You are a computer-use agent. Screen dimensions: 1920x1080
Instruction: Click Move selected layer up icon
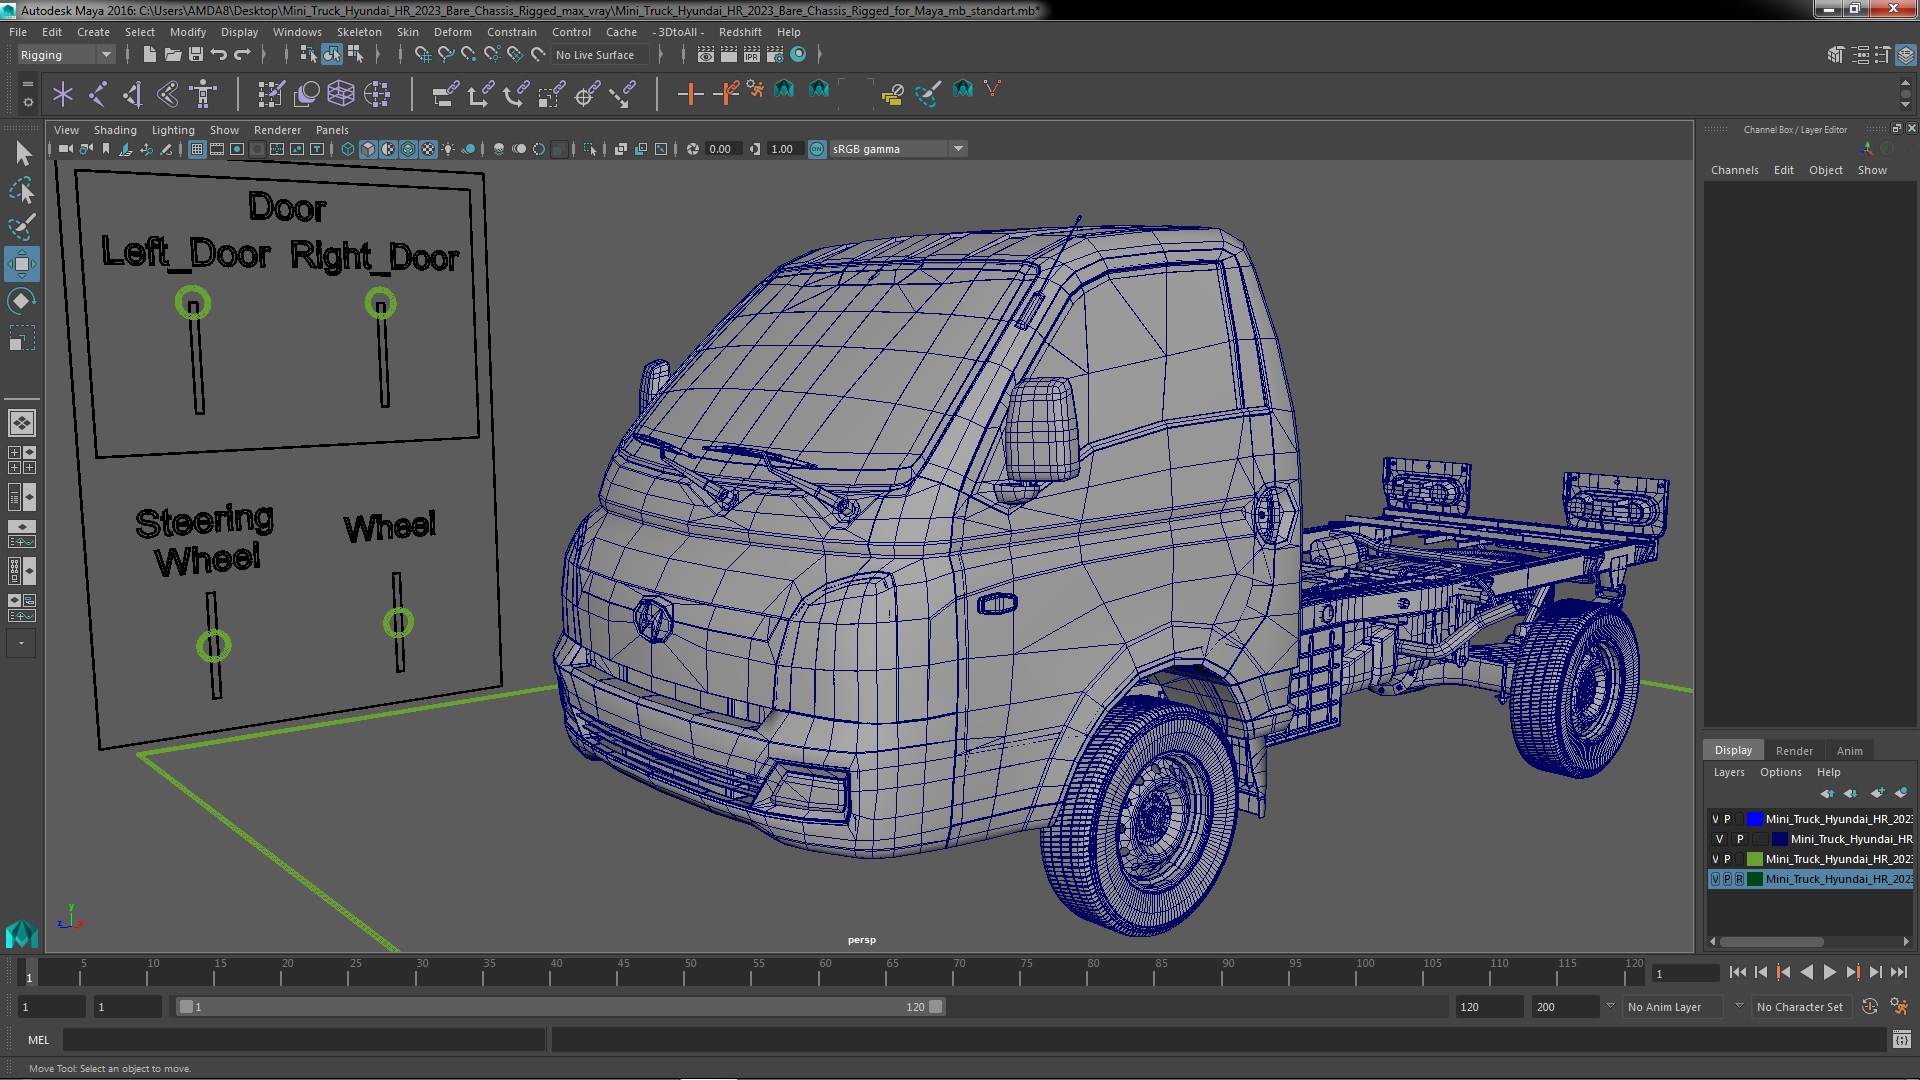tap(1827, 793)
